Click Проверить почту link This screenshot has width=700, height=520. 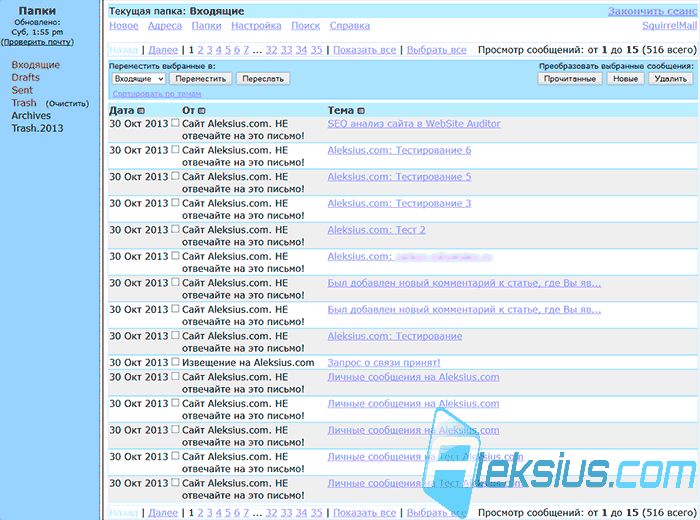(38, 42)
